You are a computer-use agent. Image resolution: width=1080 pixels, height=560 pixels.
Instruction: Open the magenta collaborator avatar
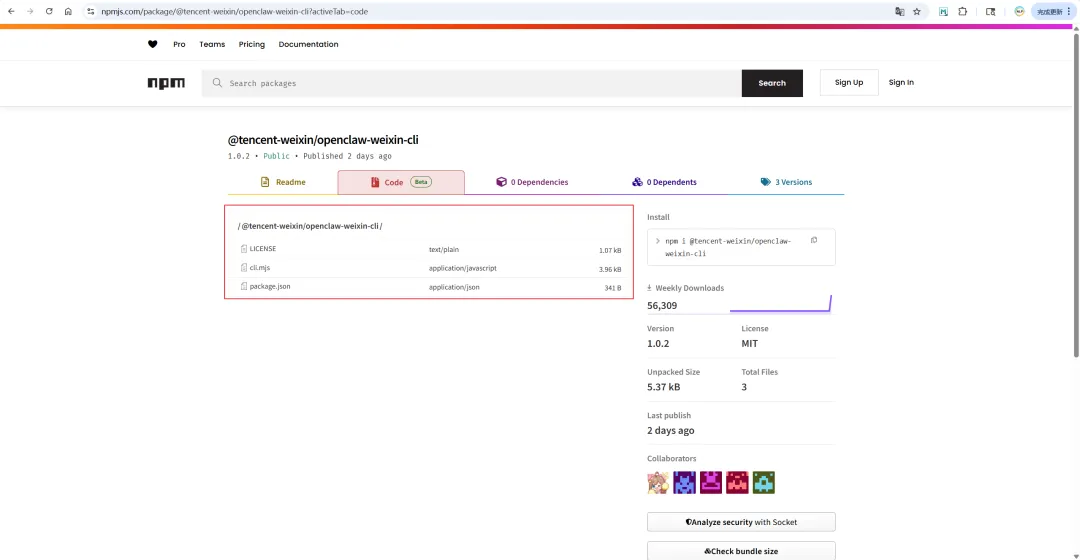[711, 482]
